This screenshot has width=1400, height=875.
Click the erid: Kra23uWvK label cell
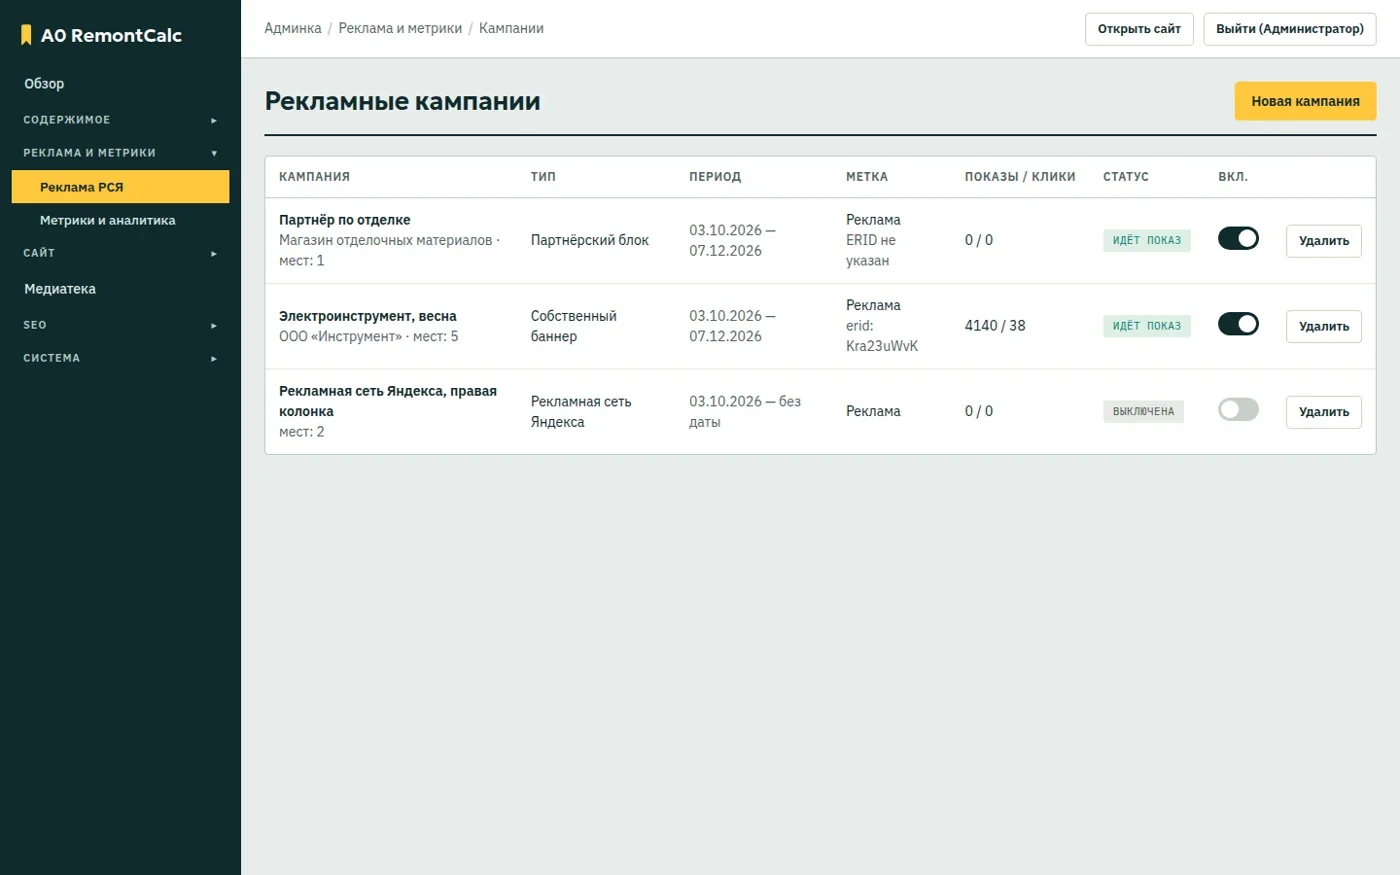[882, 336]
